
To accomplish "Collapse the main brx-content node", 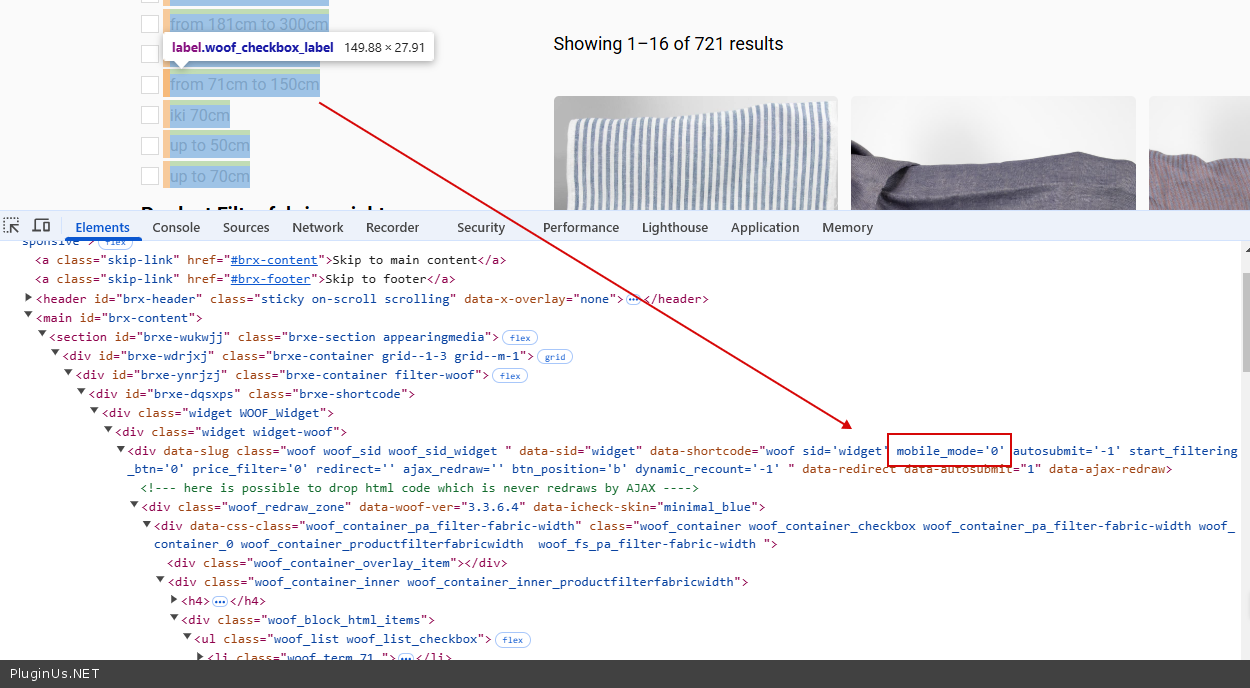I will click(29, 317).
